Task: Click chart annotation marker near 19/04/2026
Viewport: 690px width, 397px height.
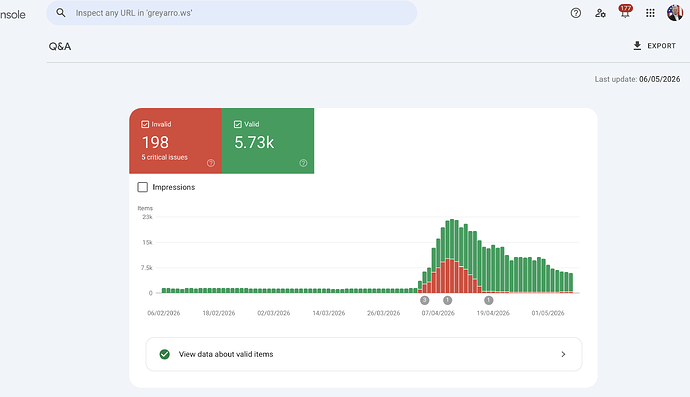Action: (x=488, y=300)
